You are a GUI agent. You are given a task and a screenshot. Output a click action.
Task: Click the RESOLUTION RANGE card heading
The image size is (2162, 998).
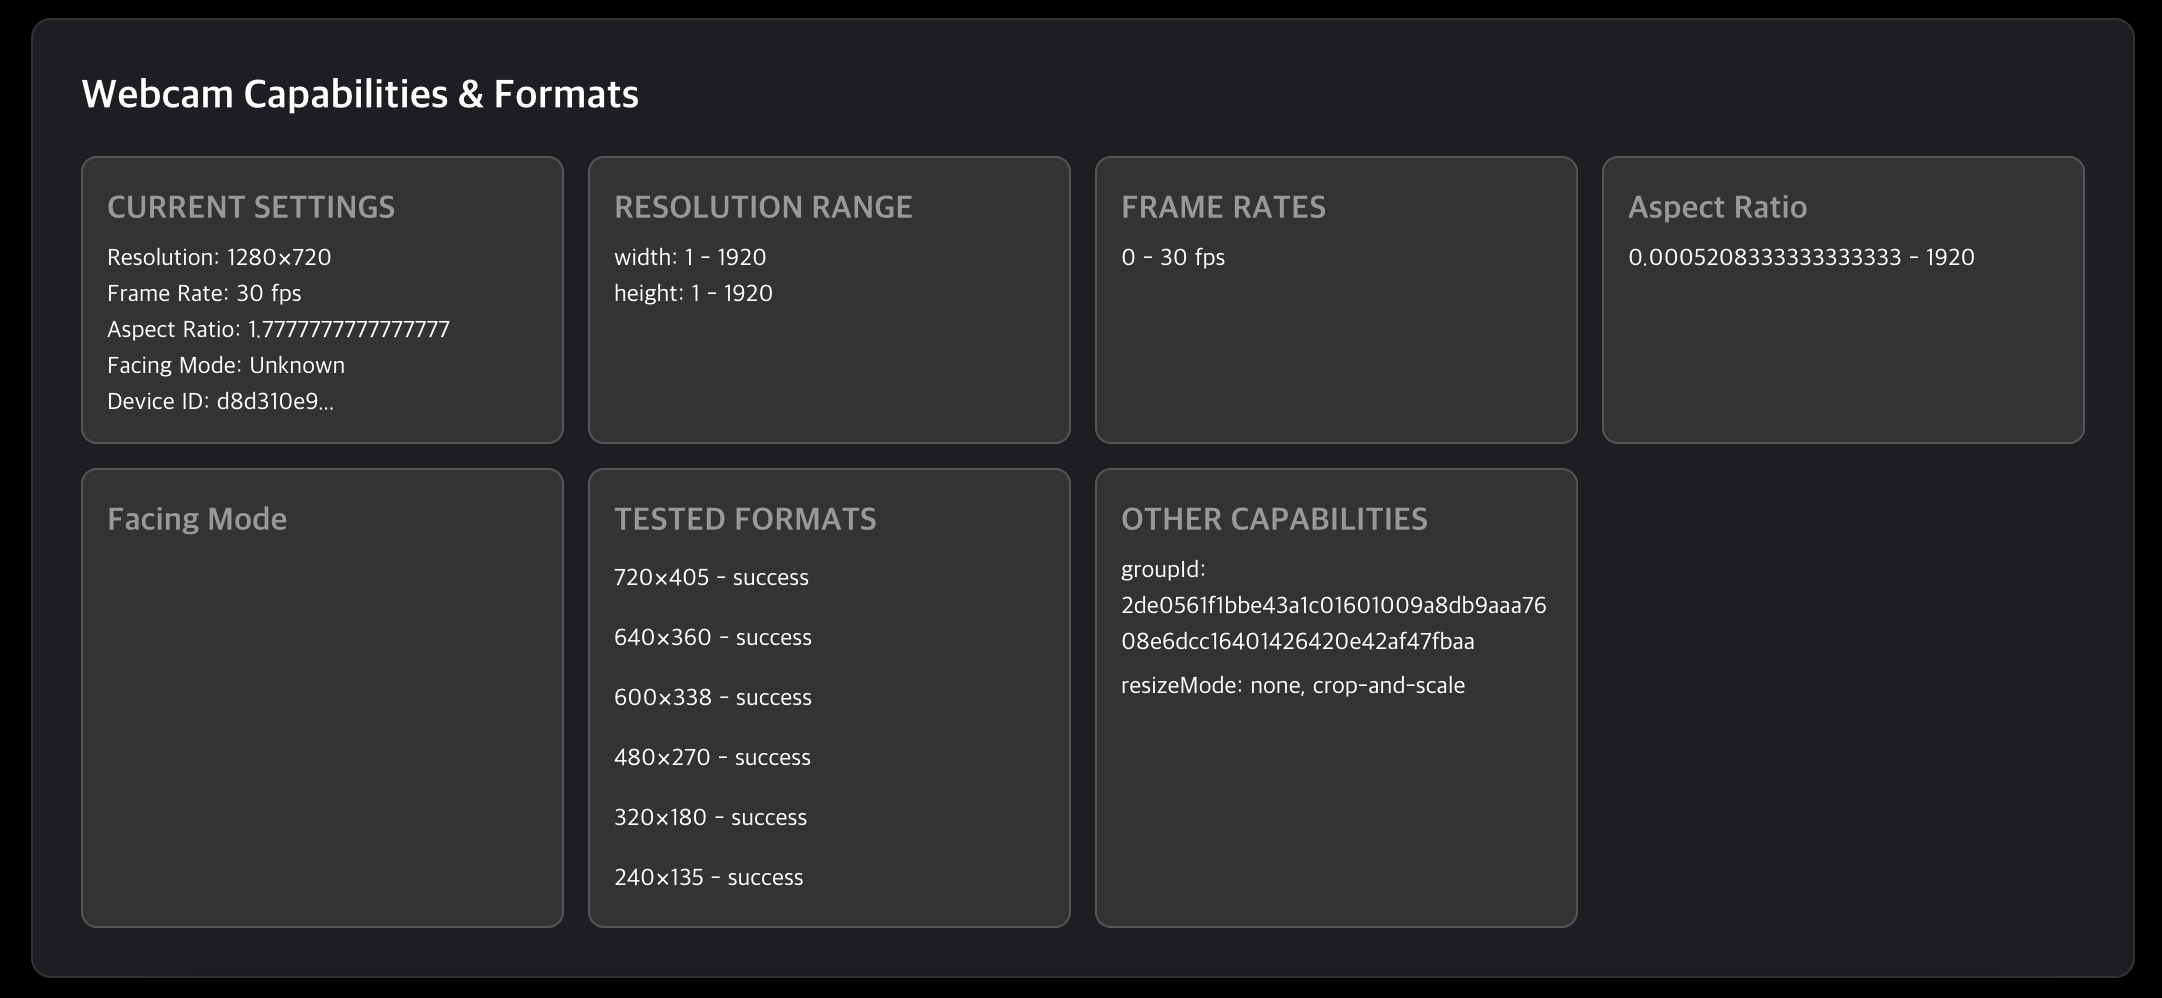coord(763,207)
